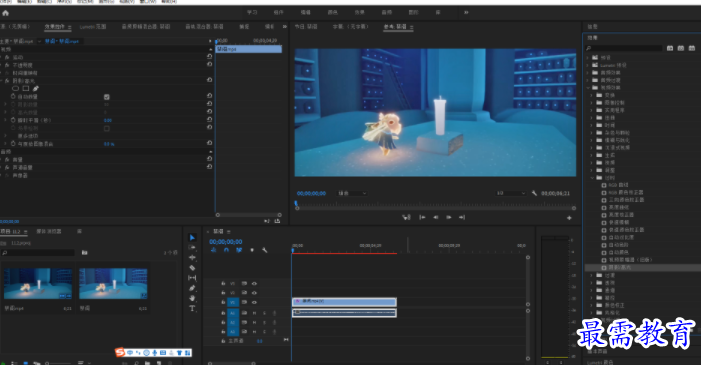Open workspace overflow double-arrow menu
The image size is (701, 365).
(466, 13)
